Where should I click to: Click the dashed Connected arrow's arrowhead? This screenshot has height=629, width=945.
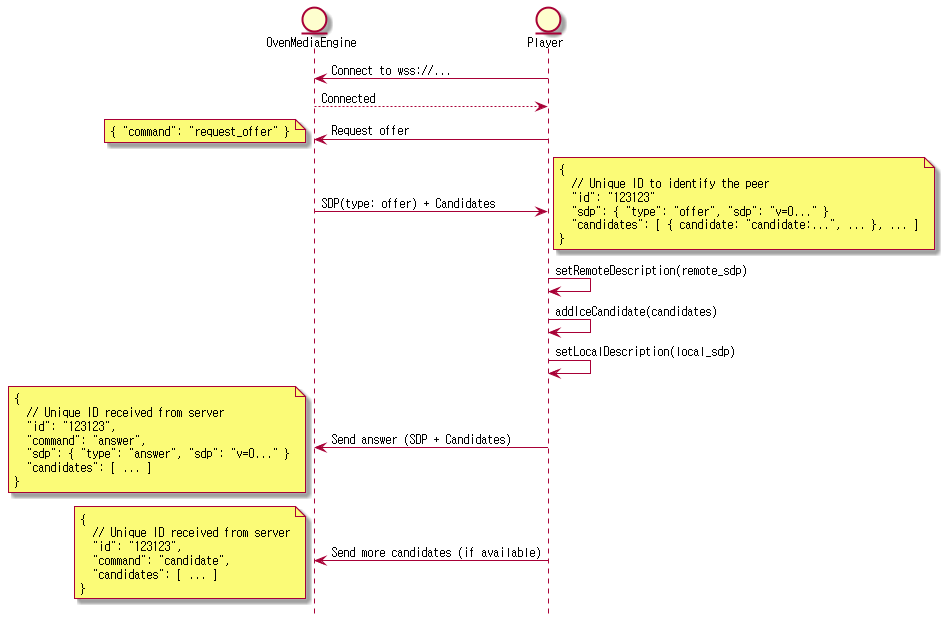point(541,107)
